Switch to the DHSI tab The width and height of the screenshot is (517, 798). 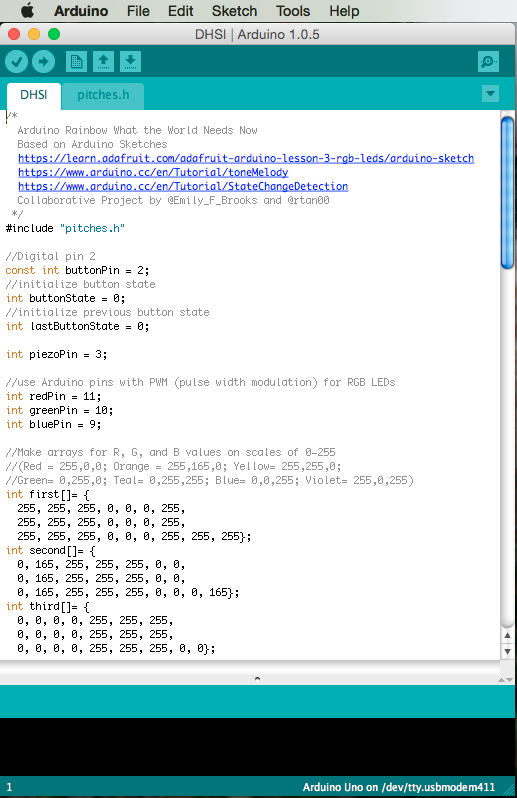[x=34, y=95]
